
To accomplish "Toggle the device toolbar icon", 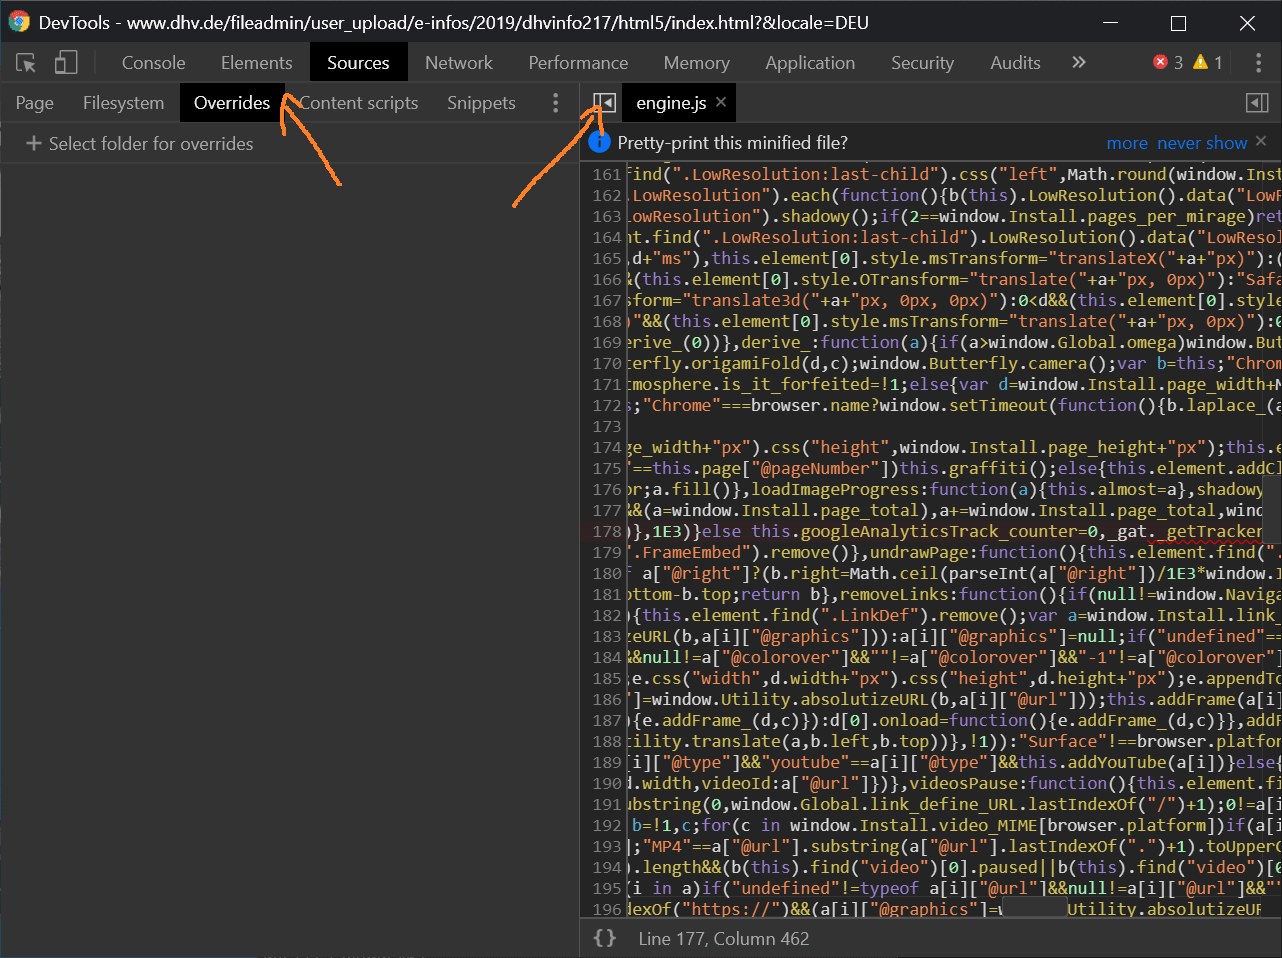I will point(66,63).
